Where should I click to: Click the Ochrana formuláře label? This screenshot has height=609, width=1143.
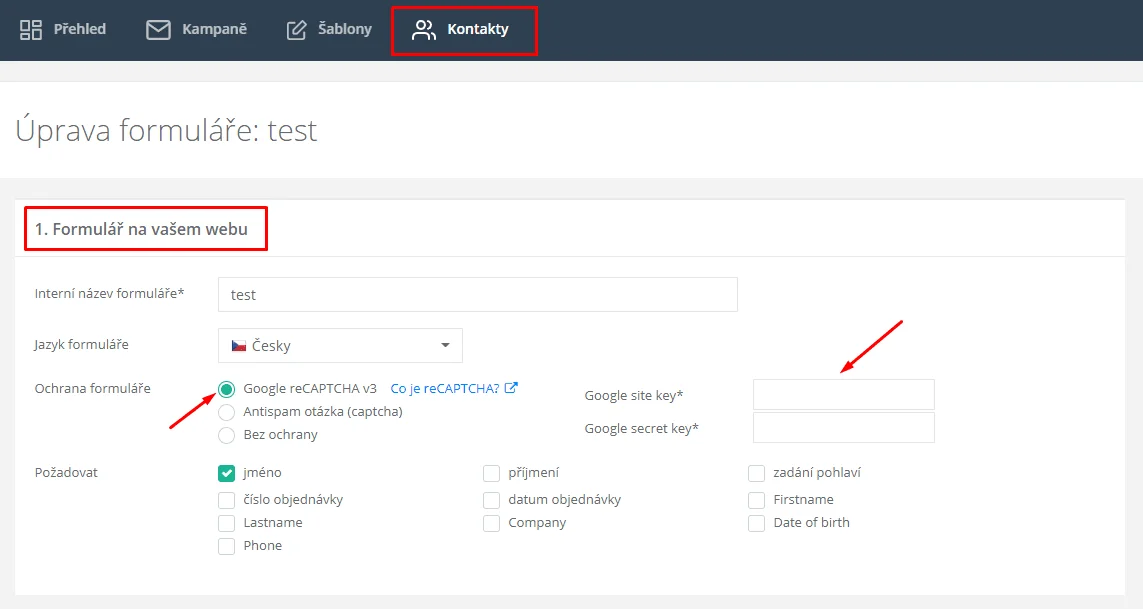tap(93, 388)
